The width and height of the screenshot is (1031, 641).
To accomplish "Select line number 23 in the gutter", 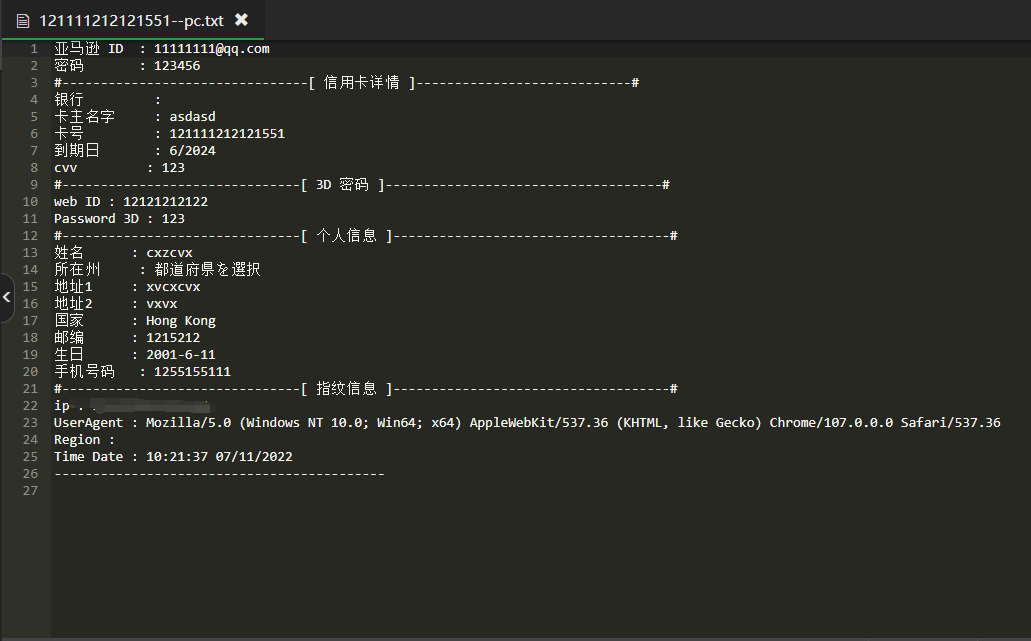I will coord(30,423).
